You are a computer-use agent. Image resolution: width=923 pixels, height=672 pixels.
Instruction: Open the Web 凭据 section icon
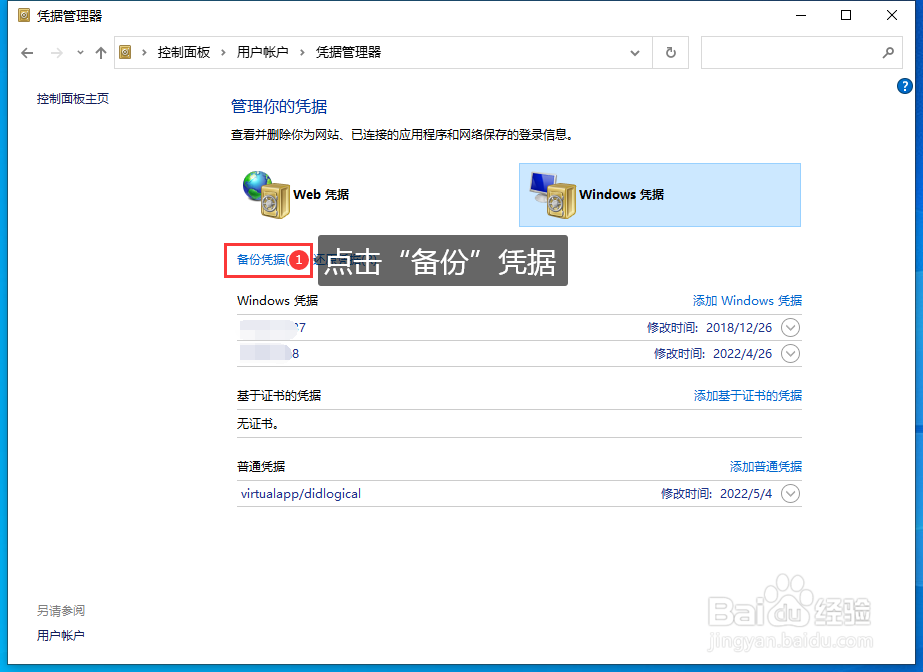pyautogui.click(x=268, y=195)
